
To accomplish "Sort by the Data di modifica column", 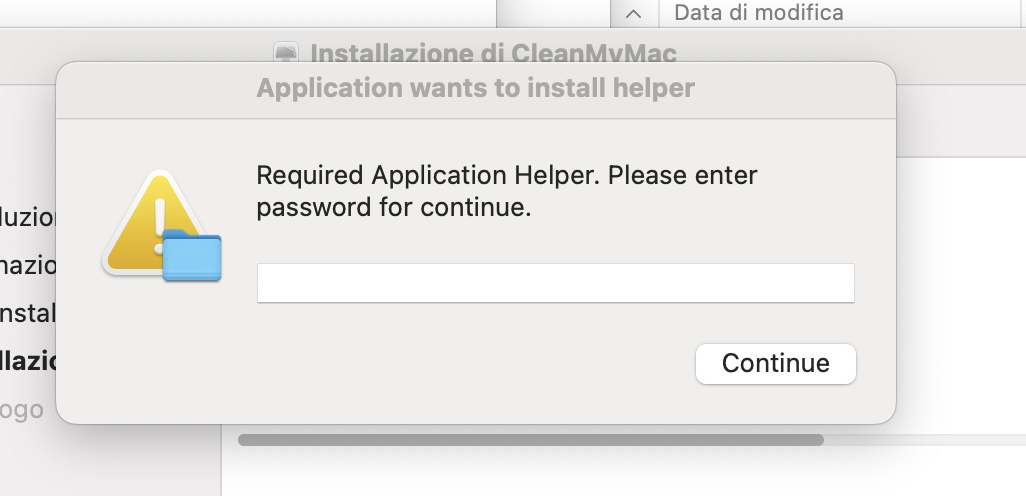I will pos(758,12).
